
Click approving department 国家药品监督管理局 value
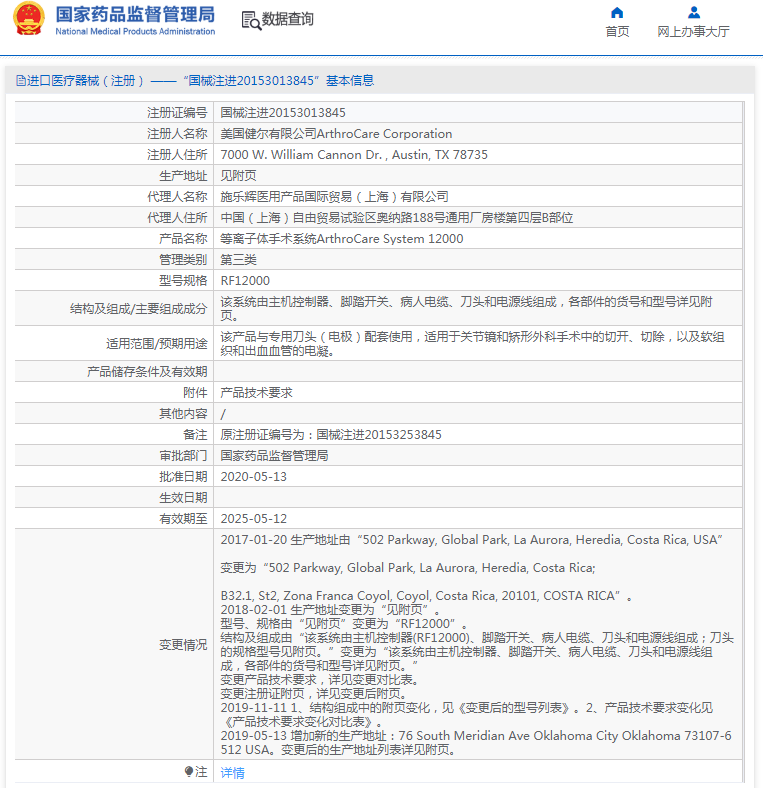[x=274, y=456]
